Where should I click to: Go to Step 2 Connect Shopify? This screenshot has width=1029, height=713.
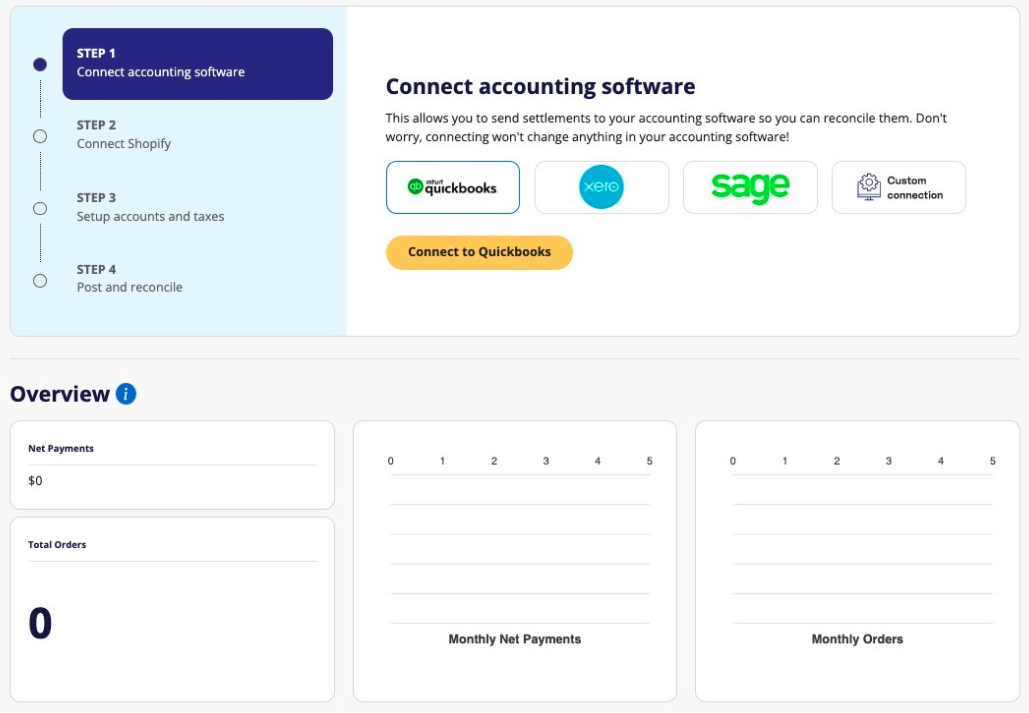click(x=123, y=135)
